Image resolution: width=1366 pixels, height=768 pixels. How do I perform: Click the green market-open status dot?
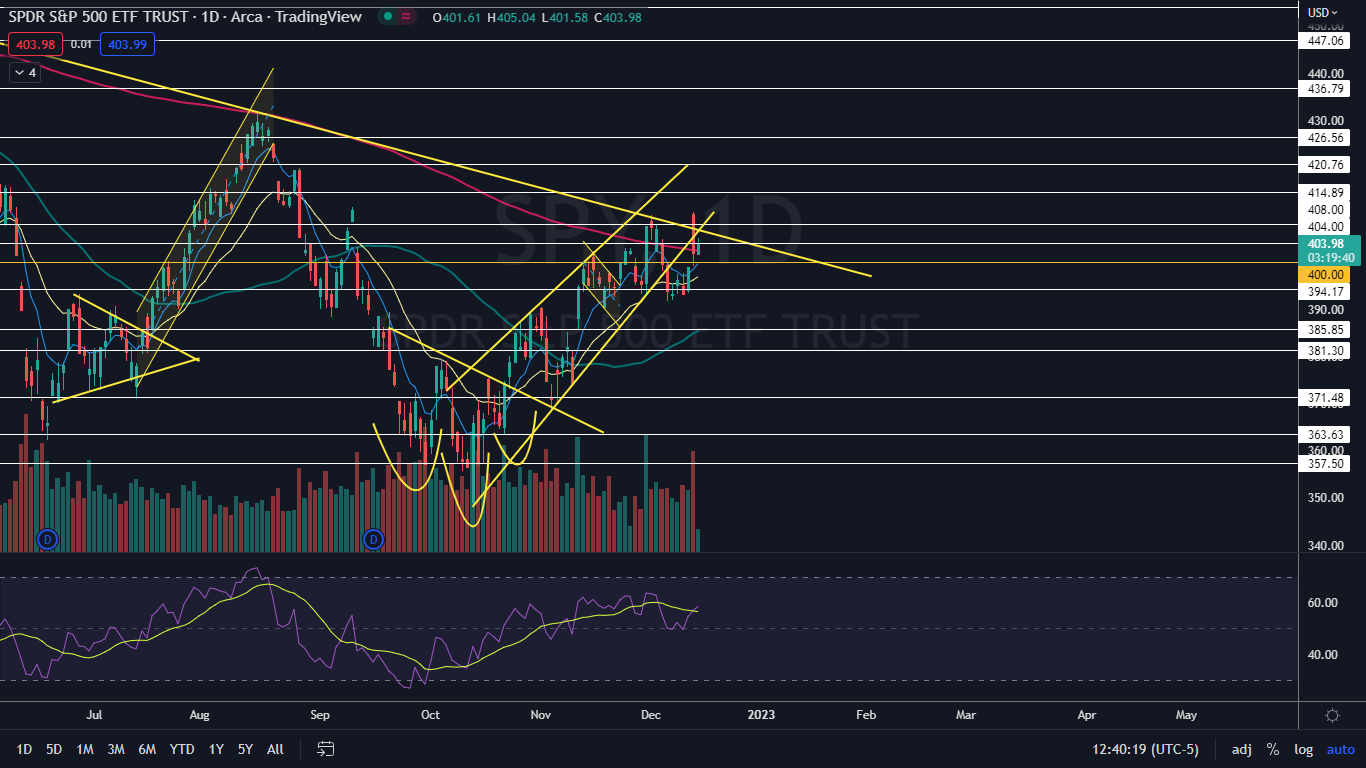(x=387, y=17)
